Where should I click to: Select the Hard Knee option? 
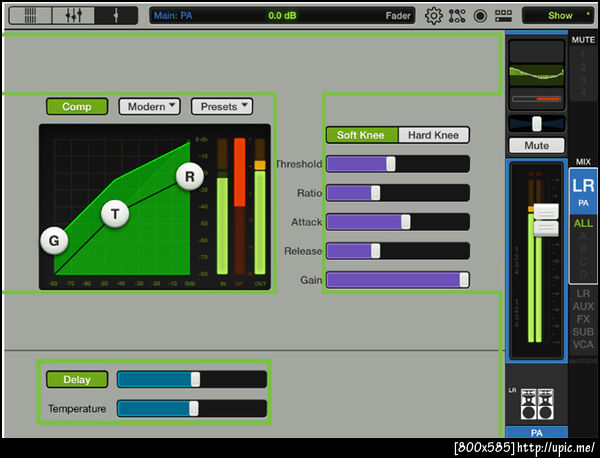(x=434, y=135)
